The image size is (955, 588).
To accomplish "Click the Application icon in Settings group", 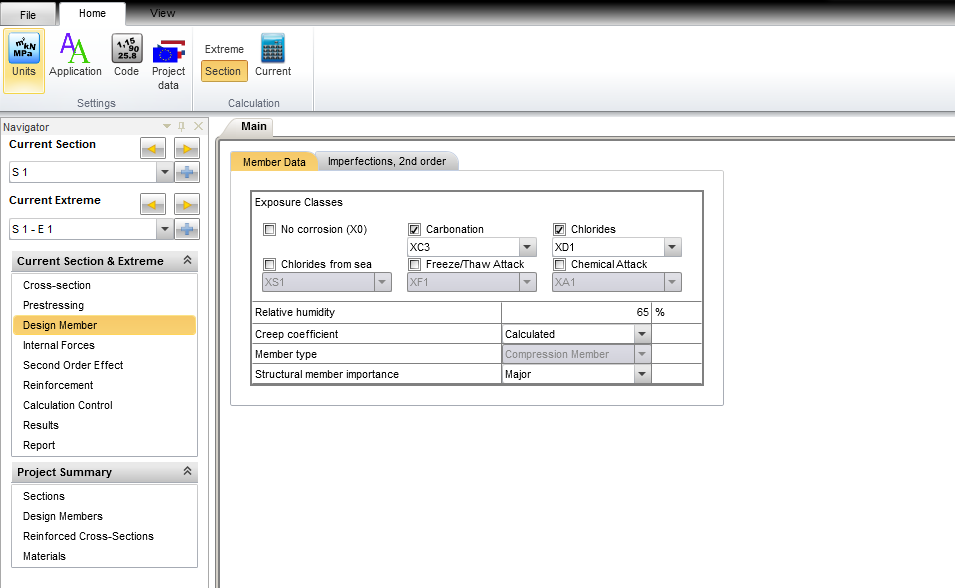I will 75,55.
